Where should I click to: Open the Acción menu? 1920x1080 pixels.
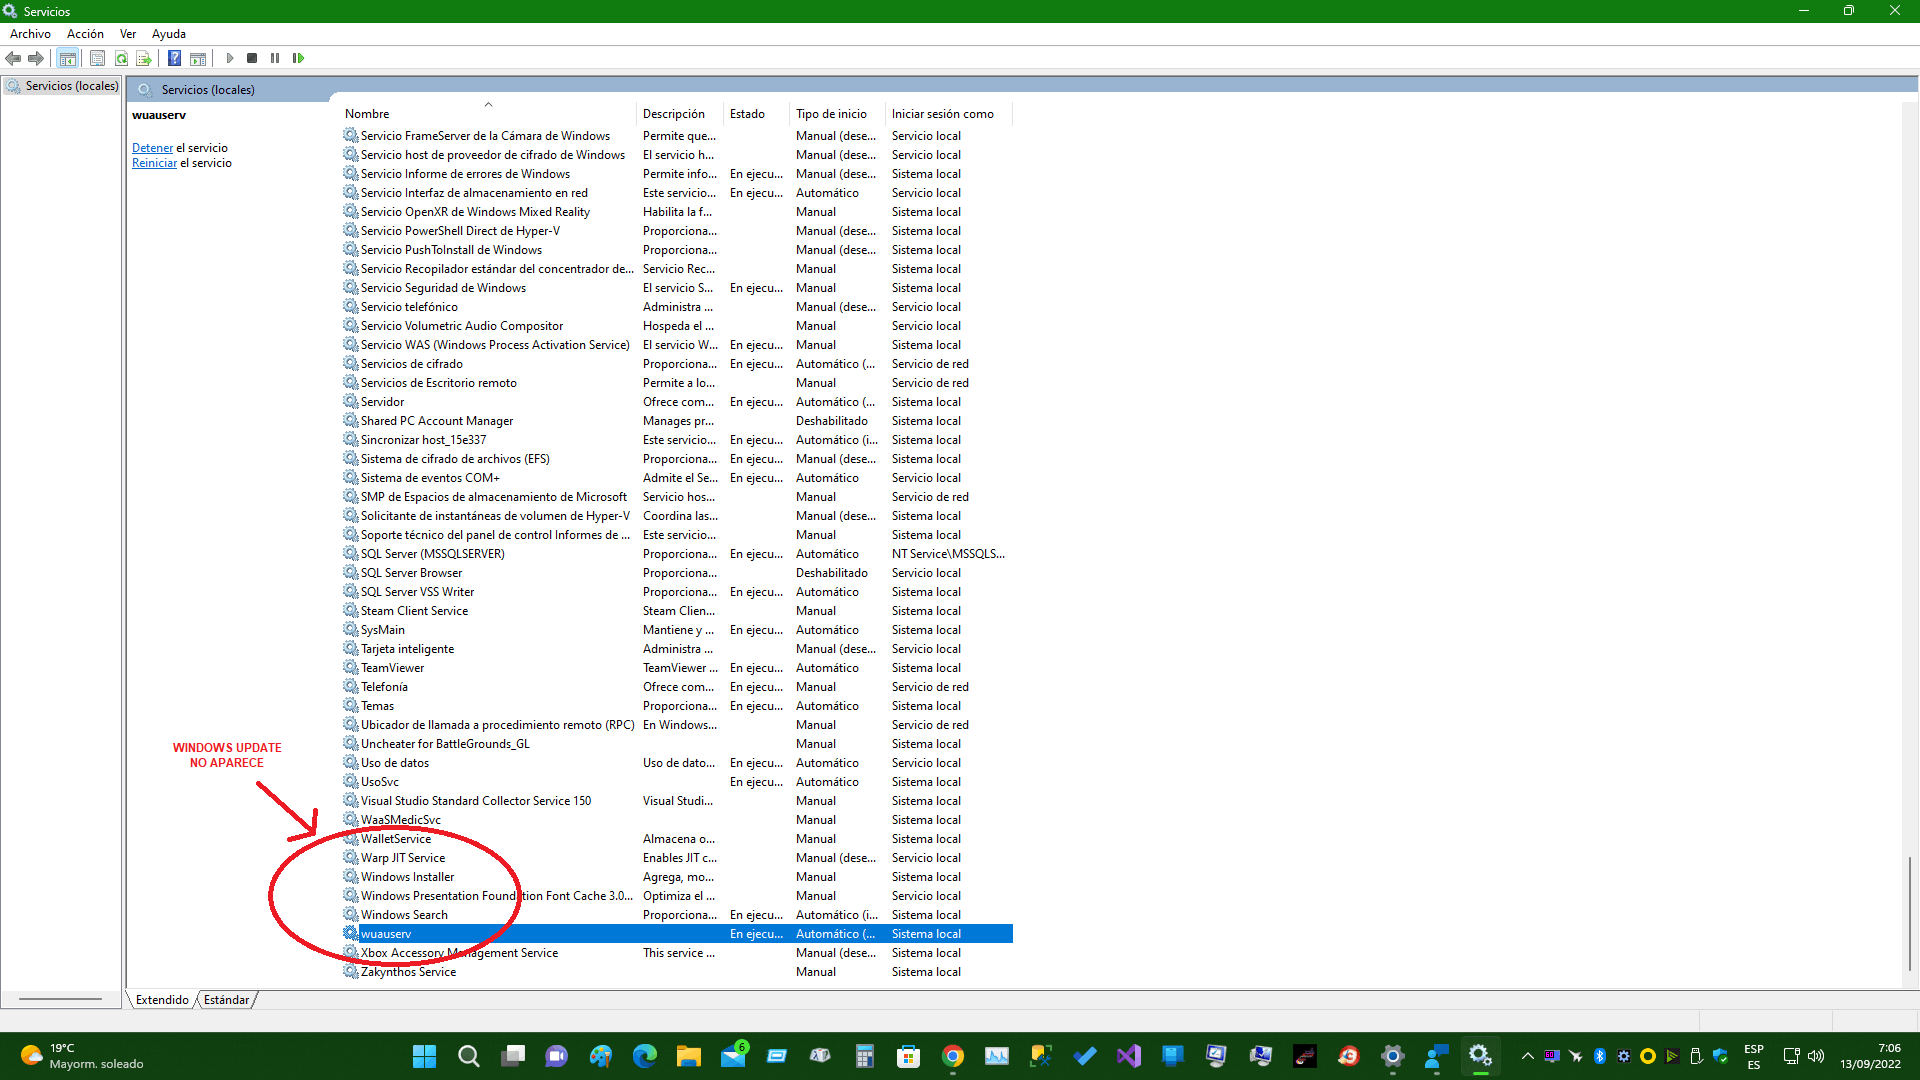point(85,34)
